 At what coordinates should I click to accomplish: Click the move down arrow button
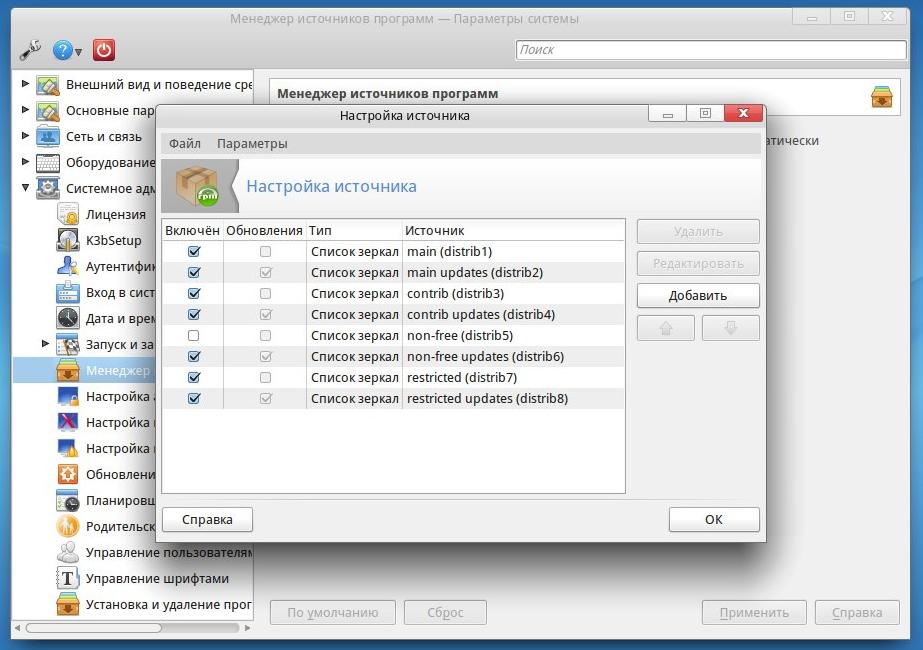(731, 328)
